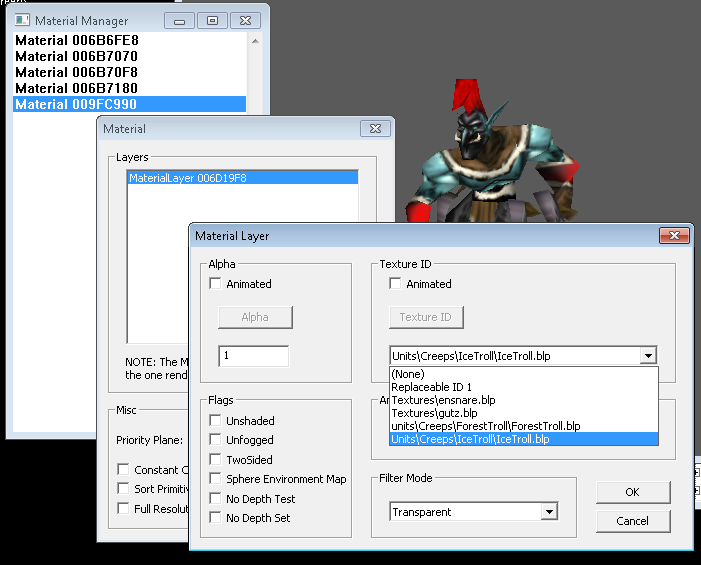Select Material 006B7070 in the list
This screenshot has width=701, height=565.
[x=129, y=56]
